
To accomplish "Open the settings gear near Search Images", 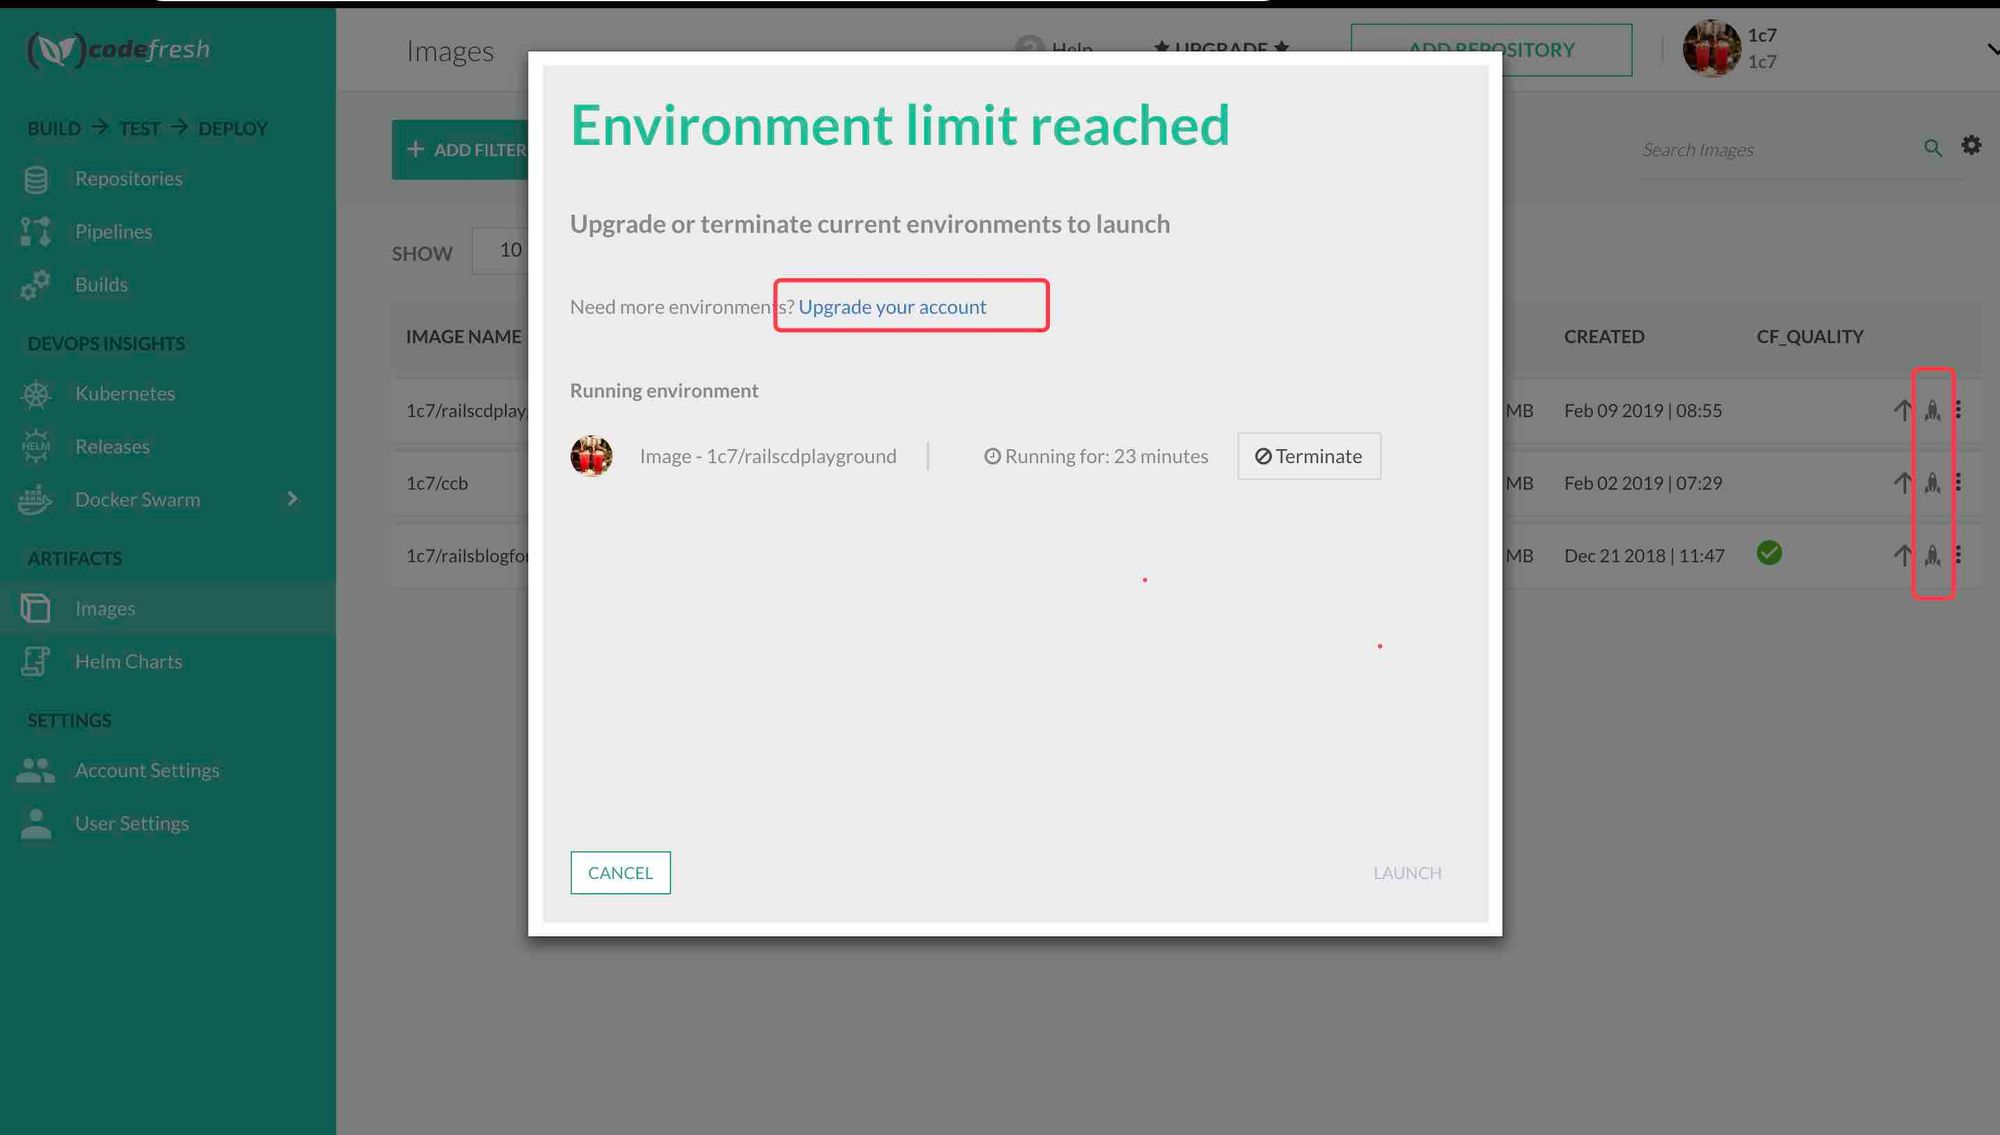I will point(1972,145).
